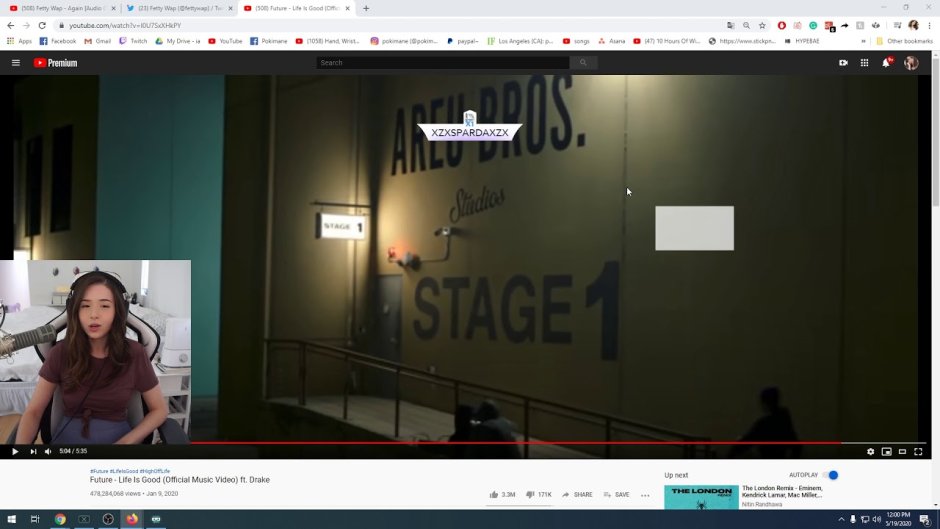Click the address bar URL
940x529 pixels.
tap(125, 25)
